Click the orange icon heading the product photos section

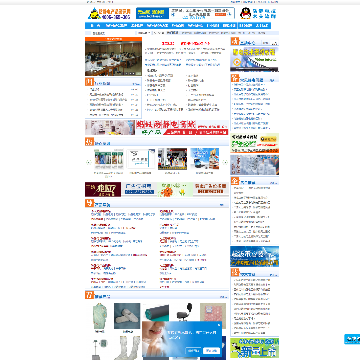click(x=89, y=295)
